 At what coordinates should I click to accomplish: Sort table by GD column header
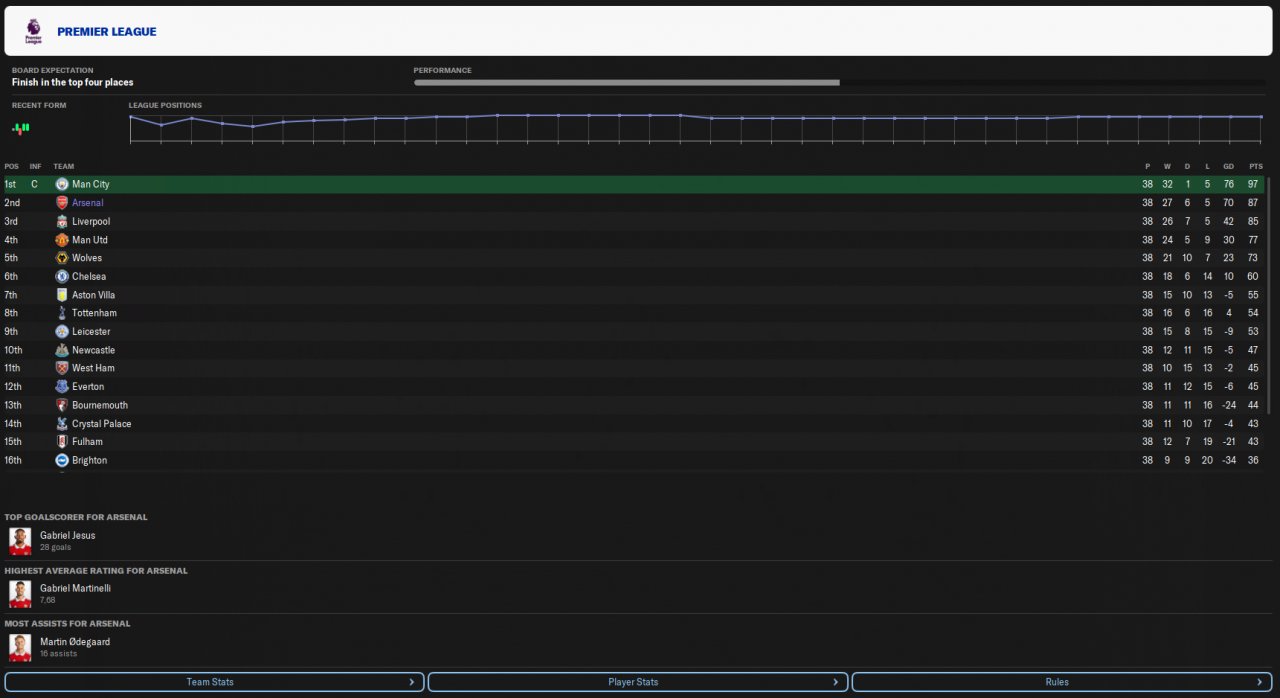pyautogui.click(x=1228, y=167)
